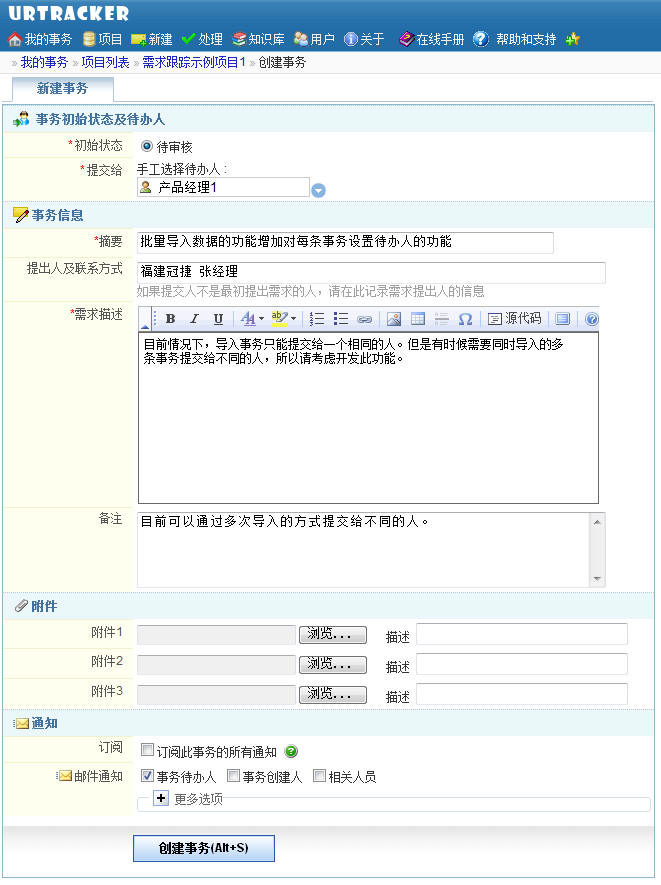661x885 pixels.
Task: Insert bulleted list in description editor
Action: point(341,319)
